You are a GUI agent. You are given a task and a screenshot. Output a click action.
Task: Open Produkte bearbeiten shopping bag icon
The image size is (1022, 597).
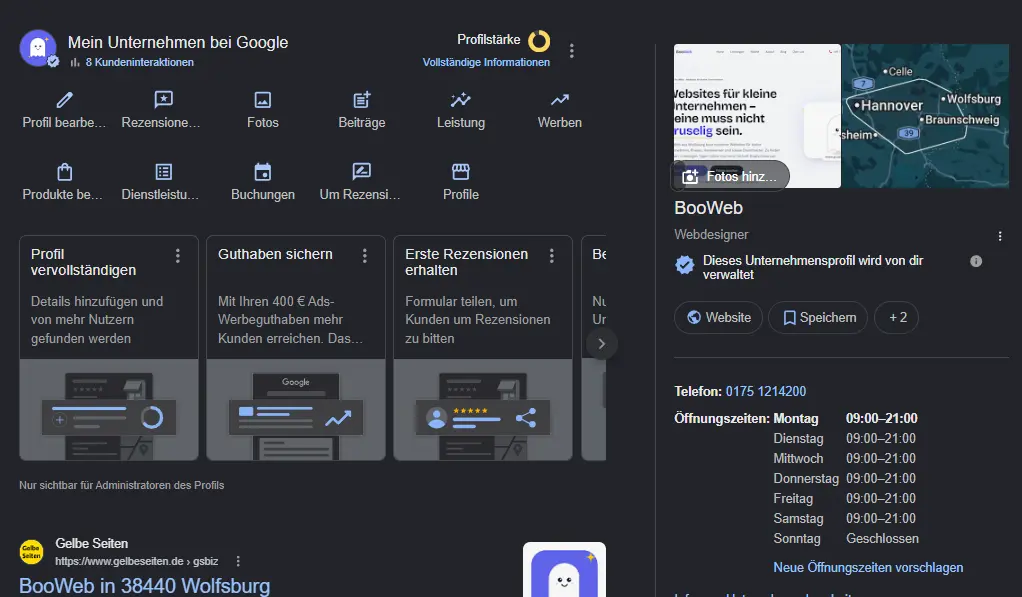click(x=64, y=172)
